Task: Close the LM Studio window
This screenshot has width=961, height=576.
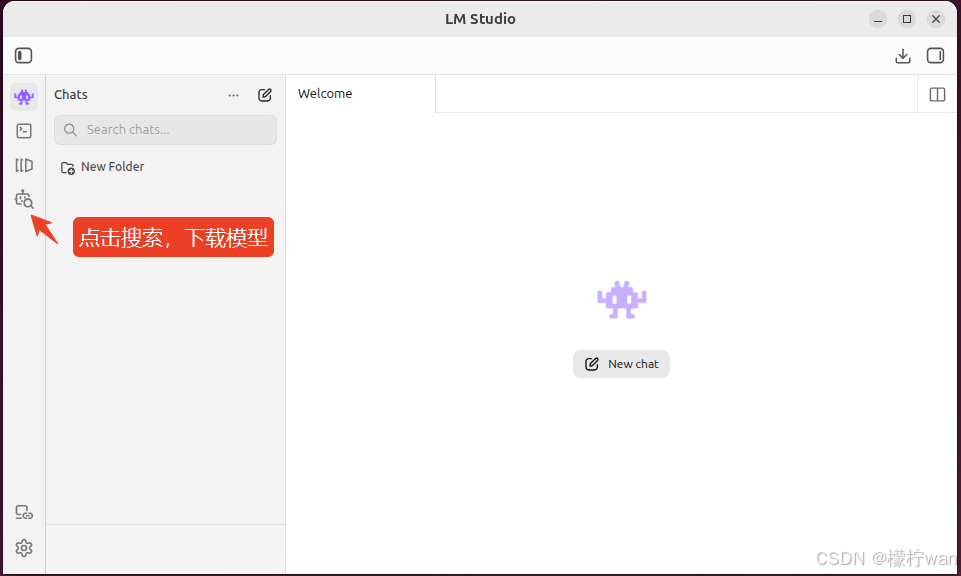Action: coord(936,19)
